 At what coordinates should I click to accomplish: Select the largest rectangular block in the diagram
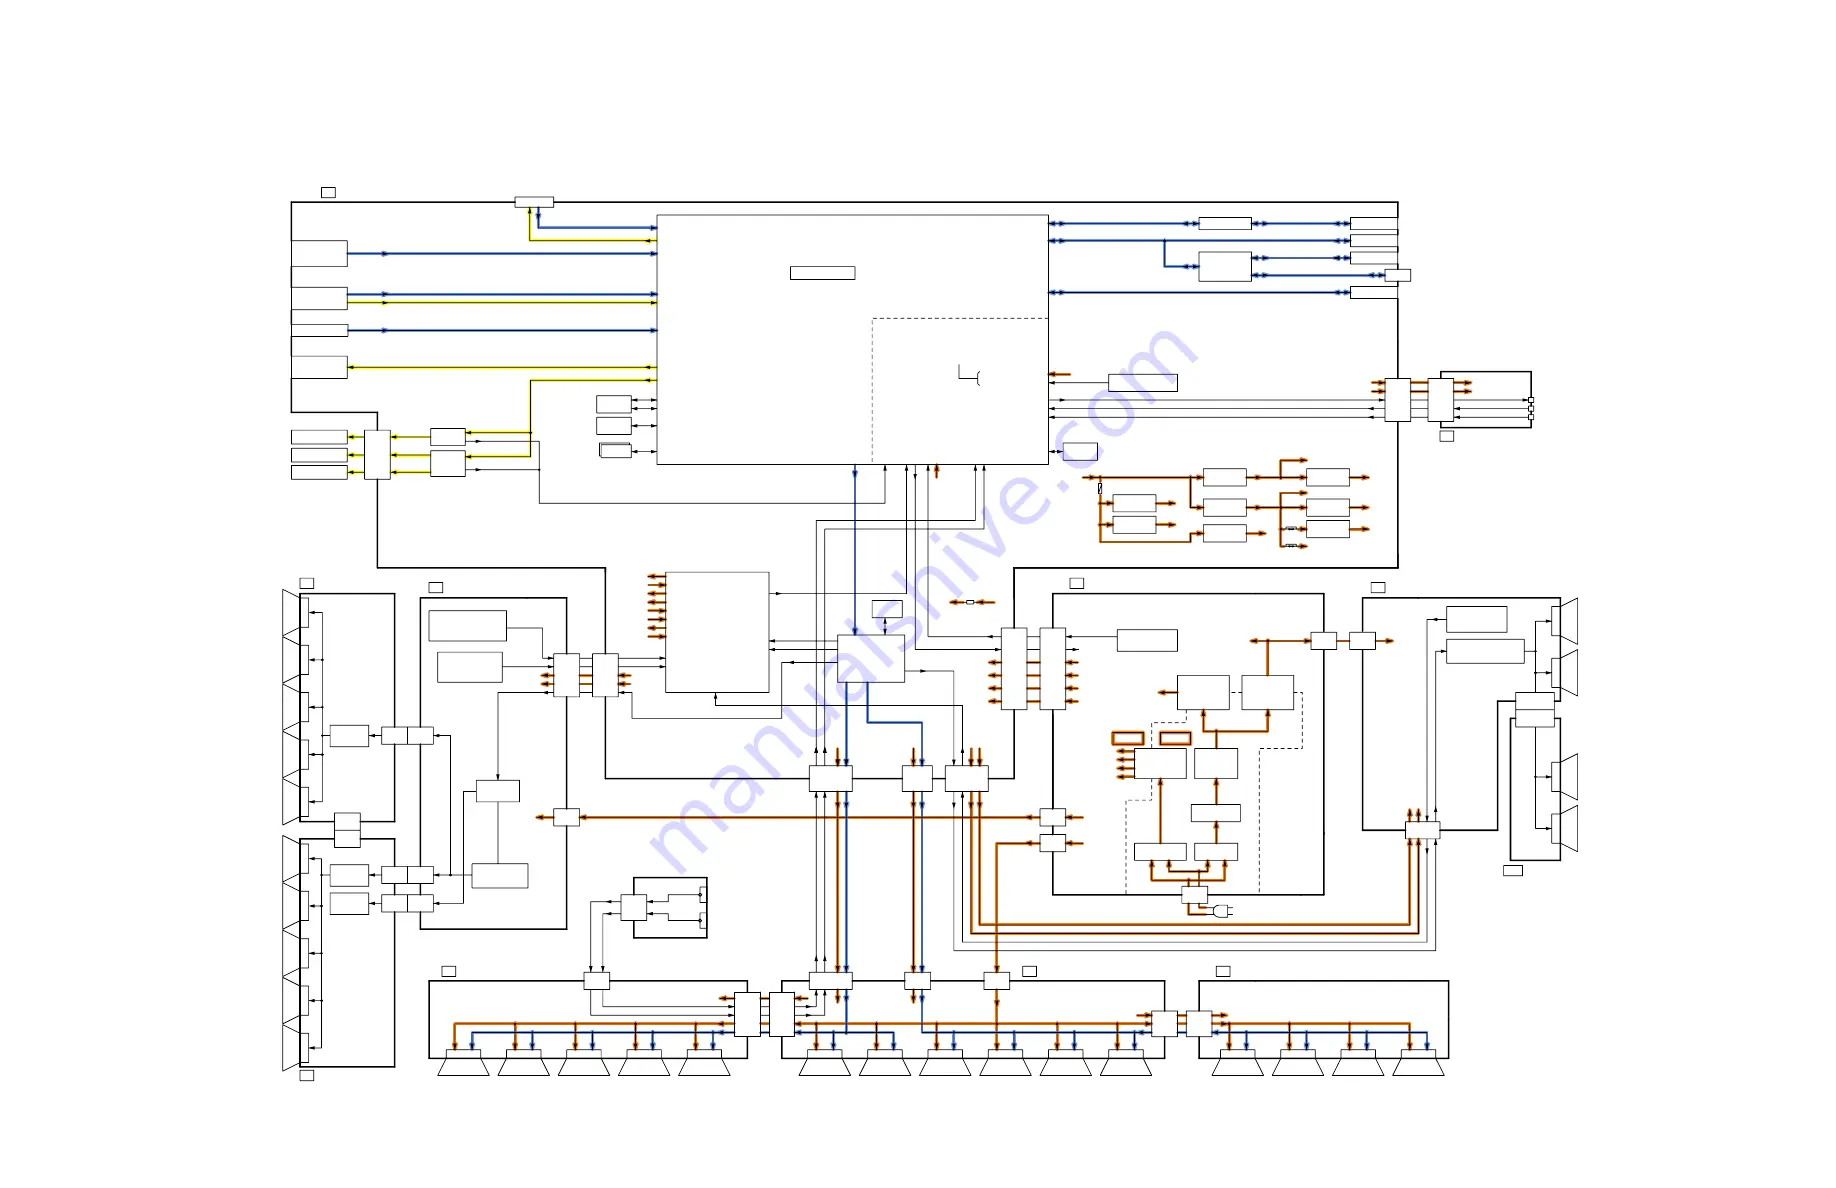(x=852, y=339)
